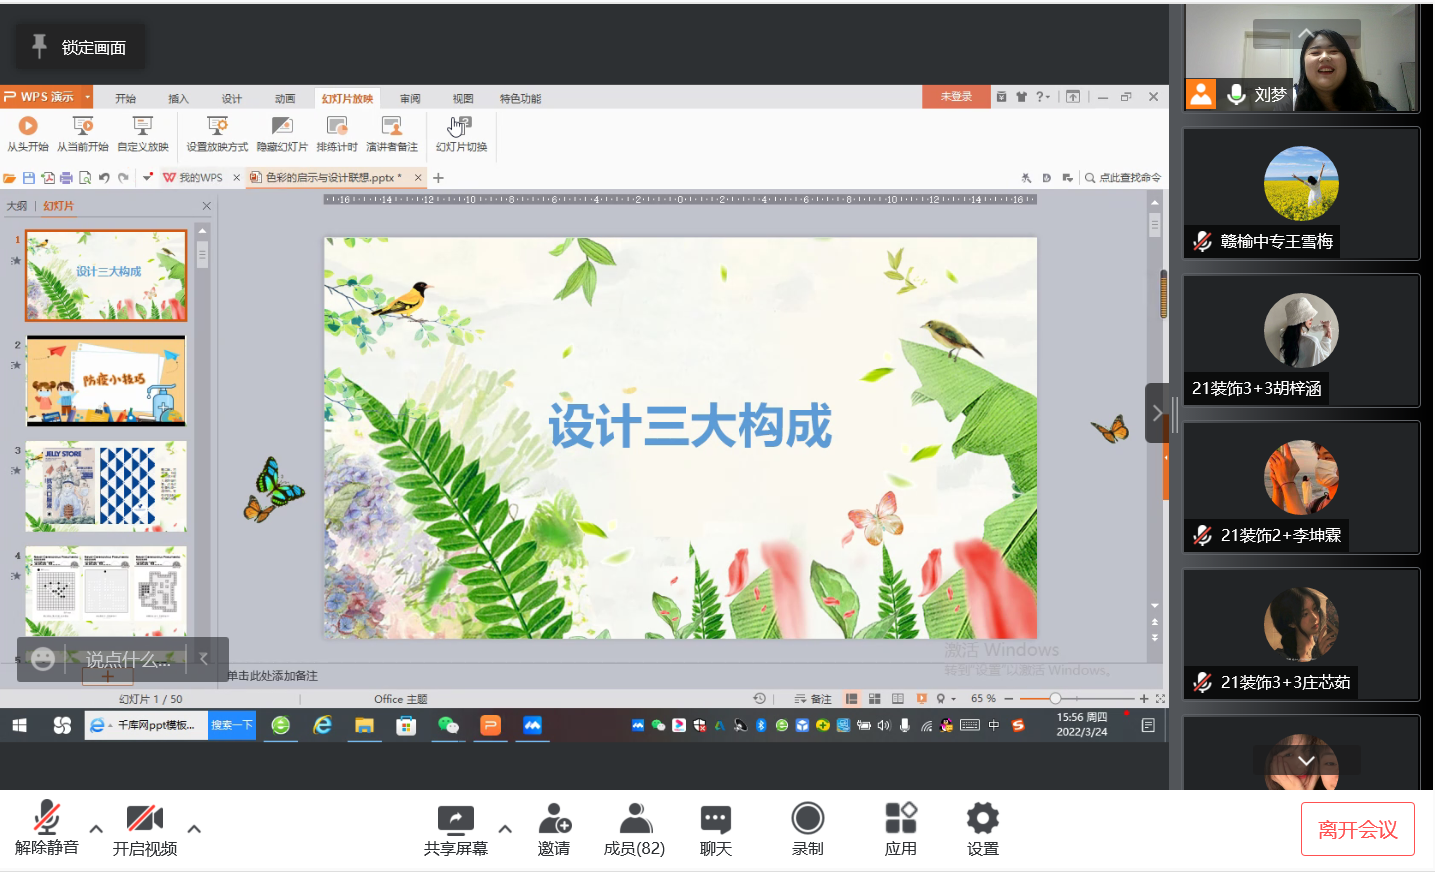Image resolution: width=1435 pixels, height=872 pixels.
Task: Turn on camera with 开启视频
Action: pos(144,827)
